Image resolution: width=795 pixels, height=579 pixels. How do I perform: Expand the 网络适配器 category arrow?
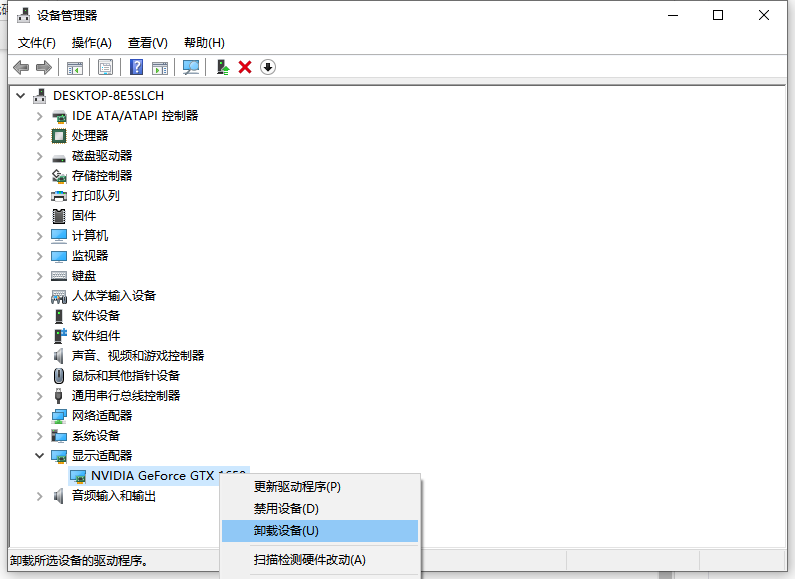[40, 416]
